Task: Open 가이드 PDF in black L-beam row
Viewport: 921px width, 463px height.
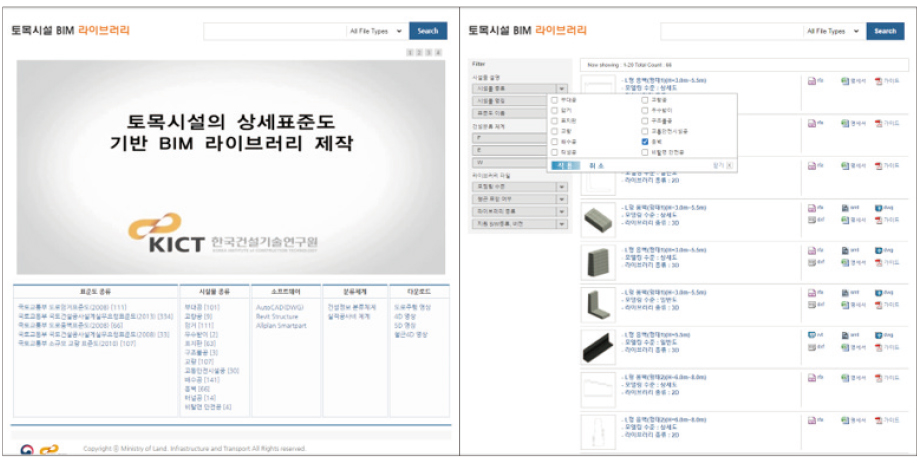Action: [x=887, y=347]
